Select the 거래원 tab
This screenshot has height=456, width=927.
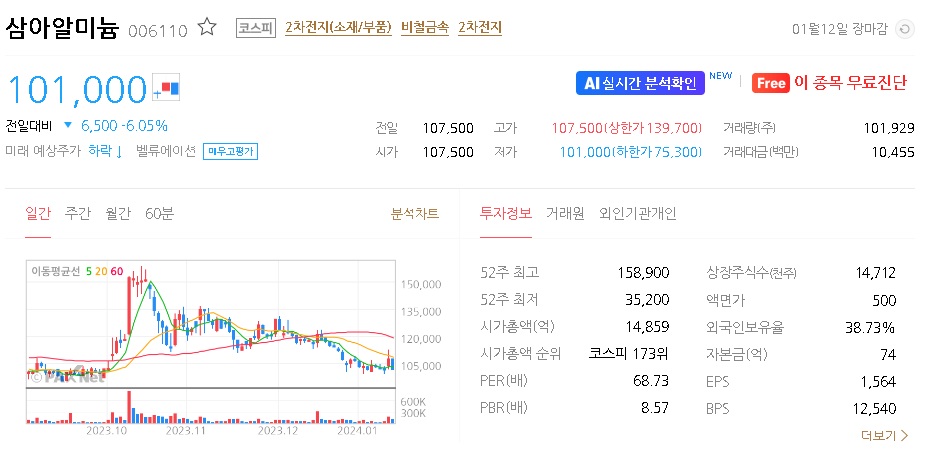(x=565, y=214)
